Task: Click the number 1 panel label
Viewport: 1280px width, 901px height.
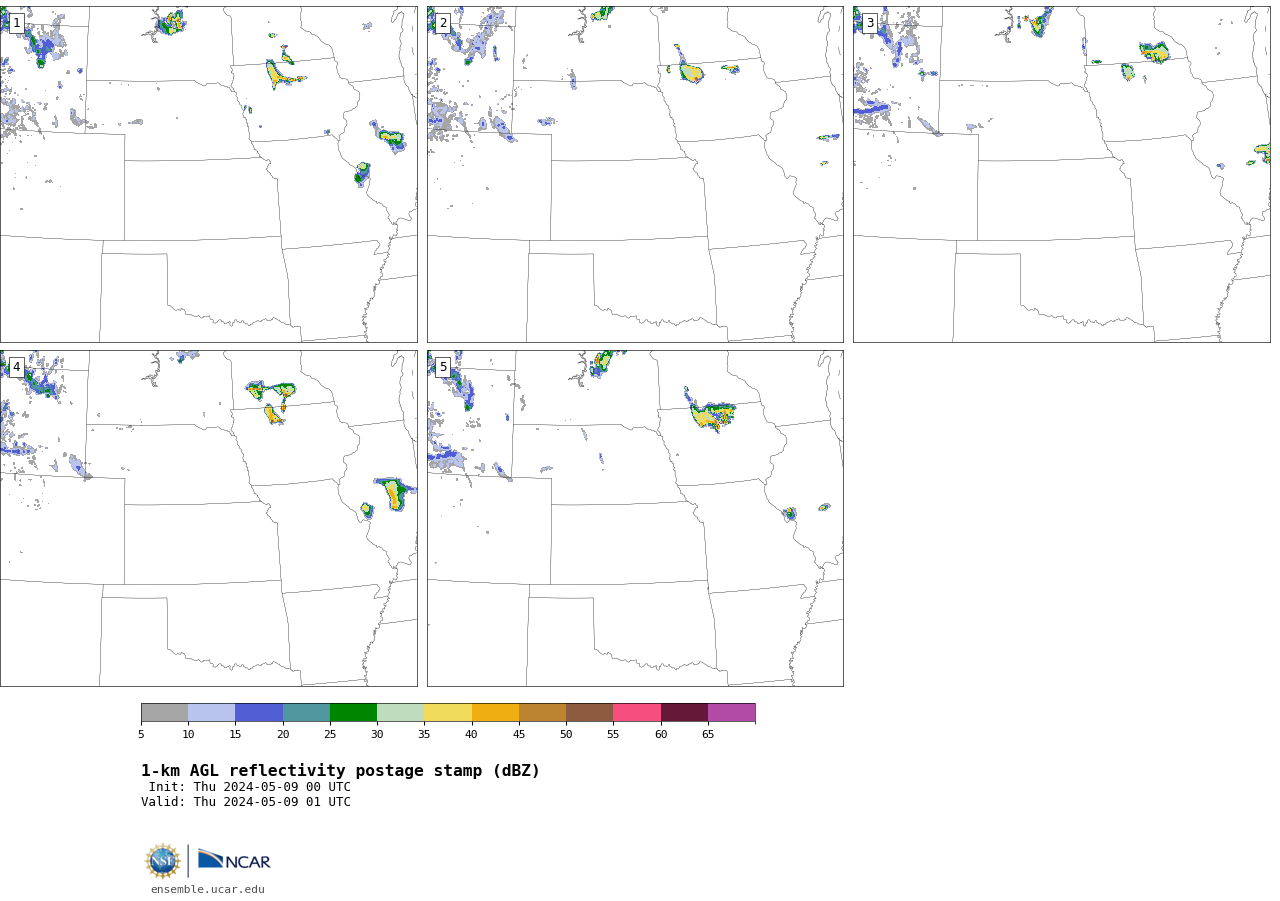Action: pyautogui.click(x=16, y=23)
